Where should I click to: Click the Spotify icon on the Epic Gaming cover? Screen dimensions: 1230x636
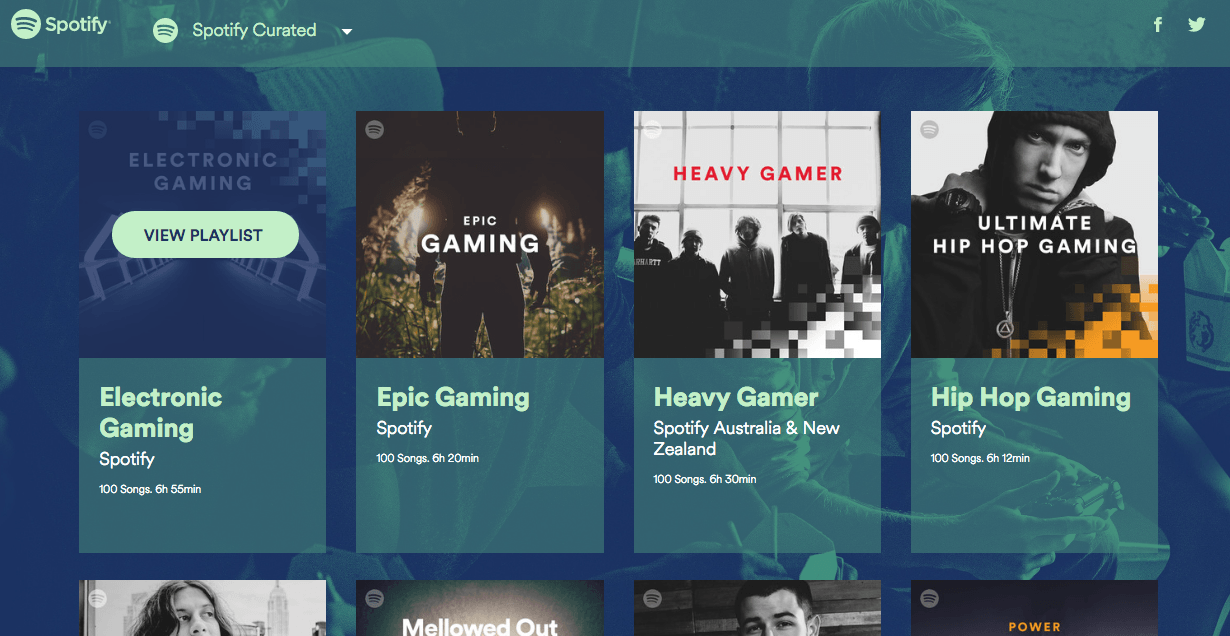click(373, 128)
